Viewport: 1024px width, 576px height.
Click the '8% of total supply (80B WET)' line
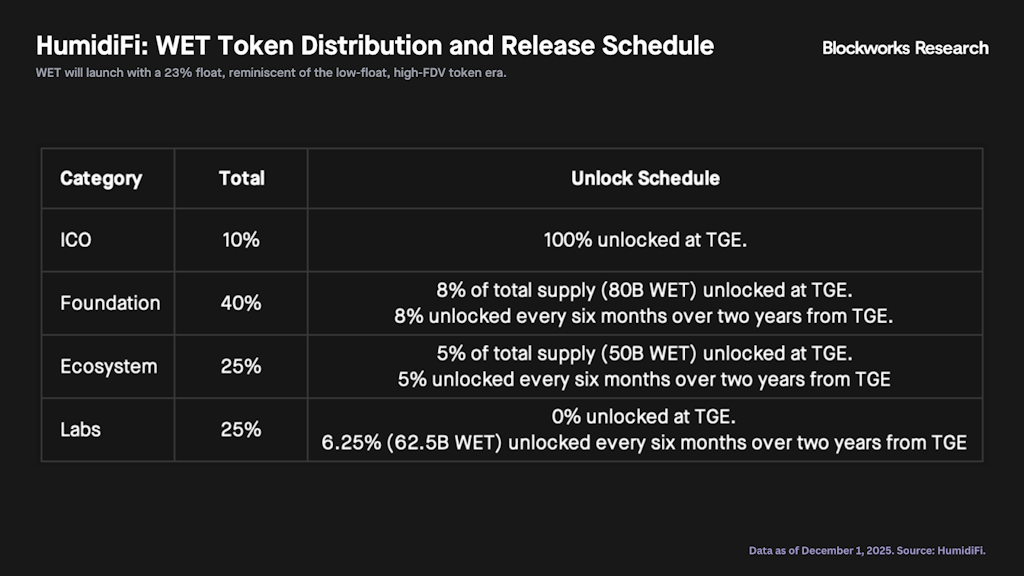pos(645,292)
